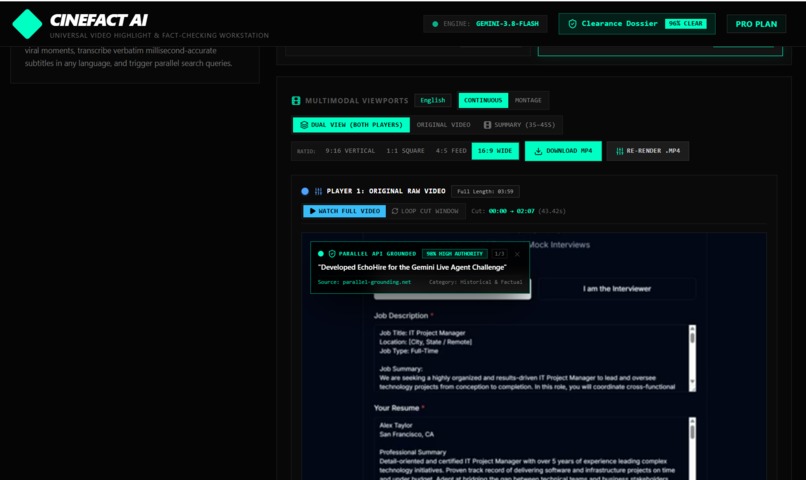The height and width of the screenshot is (480, 806).
Task: Select the Summary (35-45s) tab
Action: coord(519,125)
